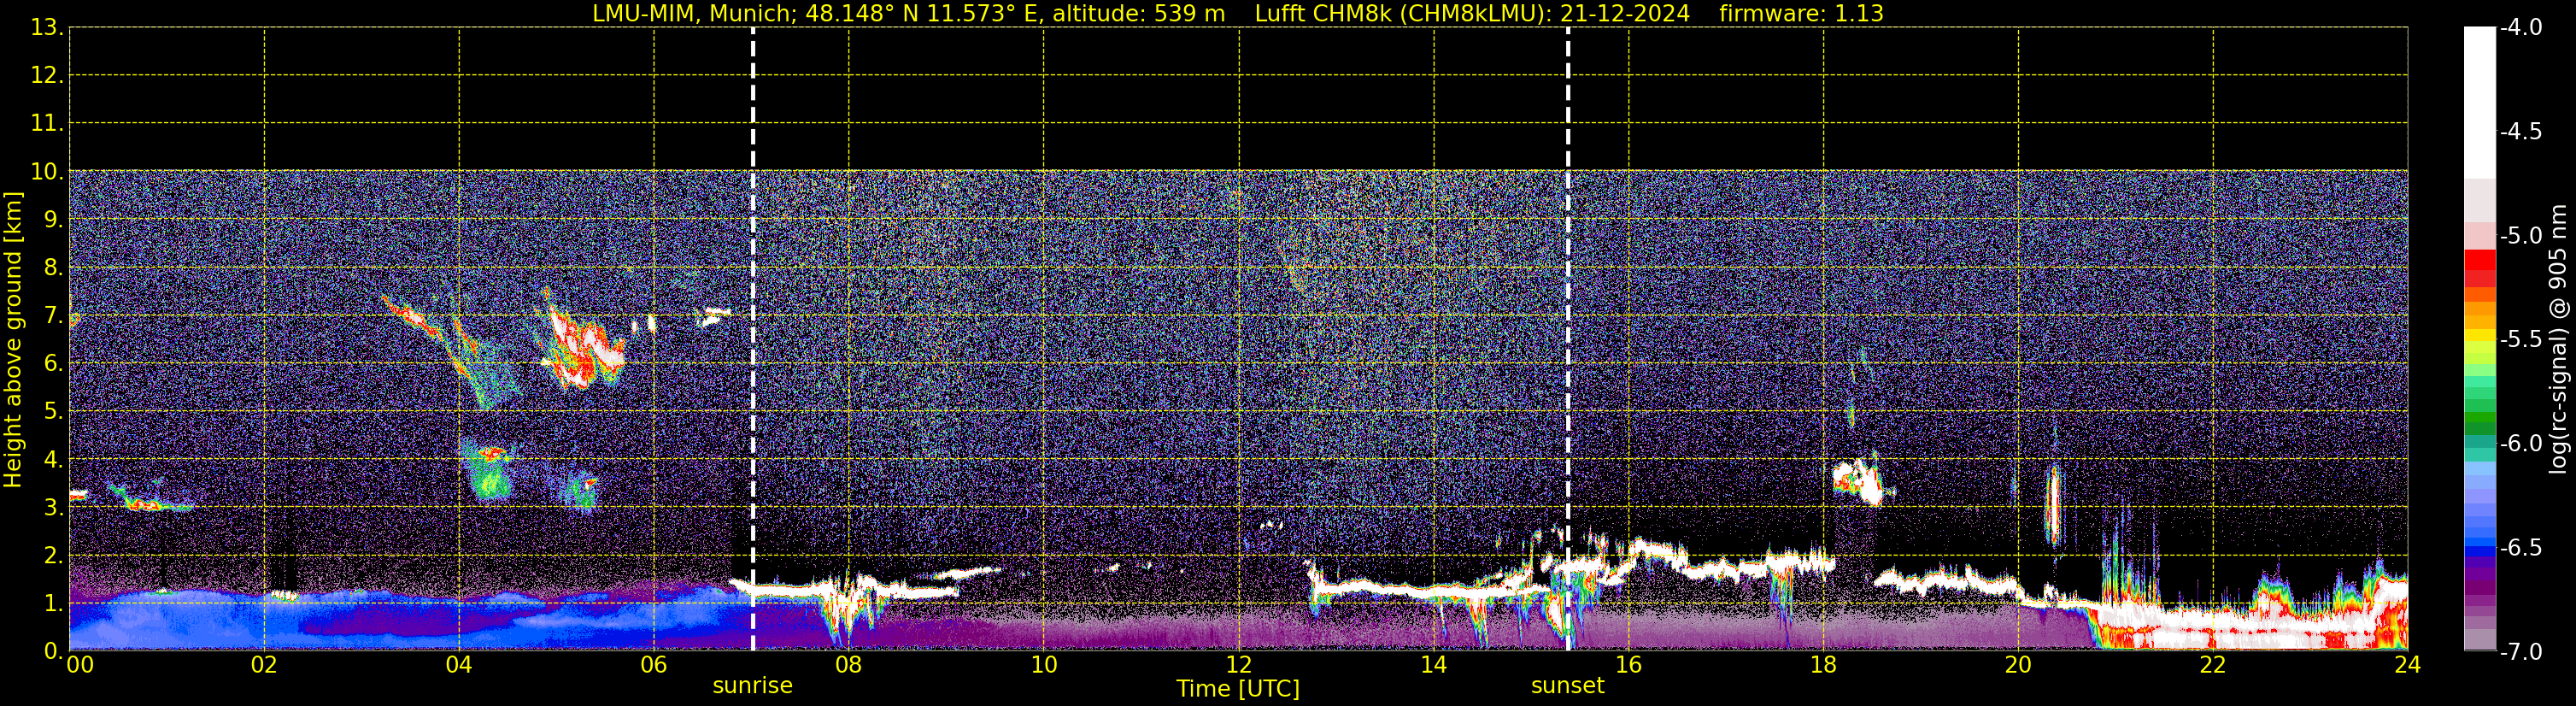Click the blue aerosol layer before sunrise
The height and width of the screenshot is (706, 2576).
tap(410, 620)
